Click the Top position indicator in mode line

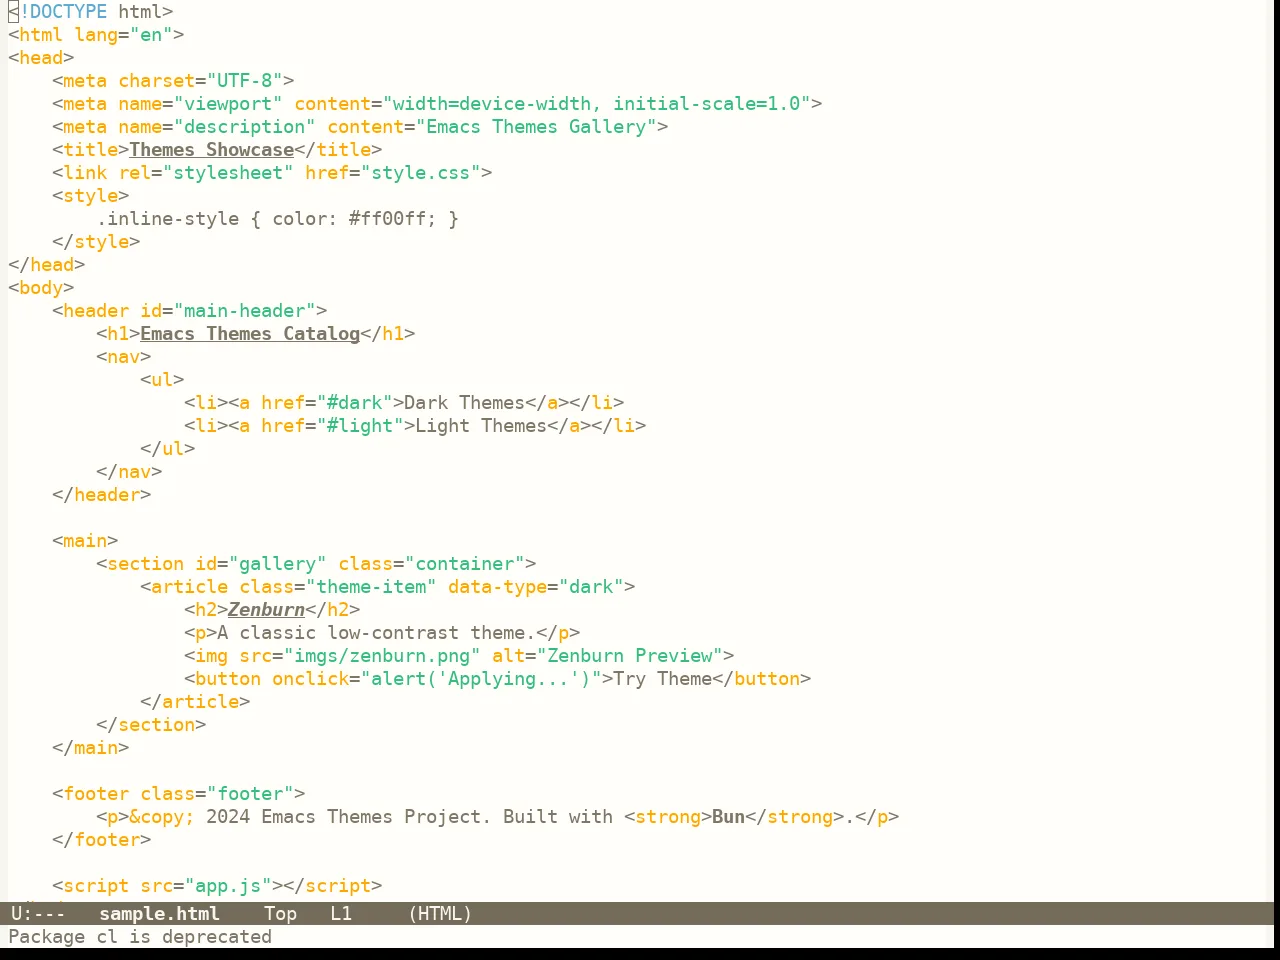coord(280,913)
